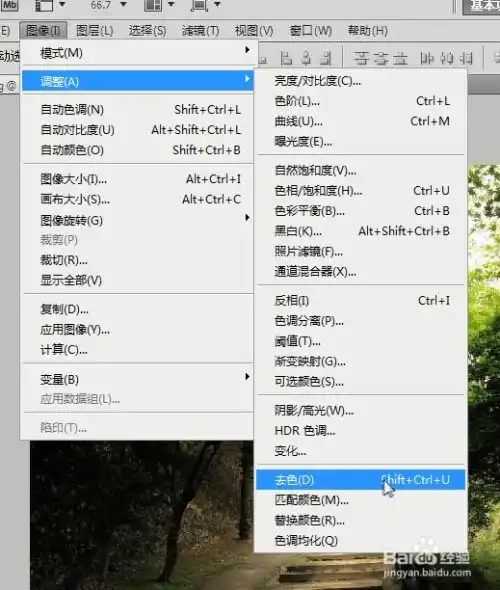This screenshot has height=590, width=500.
Task: Choose 裁切(R)... menu item
Action: pyautogui.click(x=138, y=260)
